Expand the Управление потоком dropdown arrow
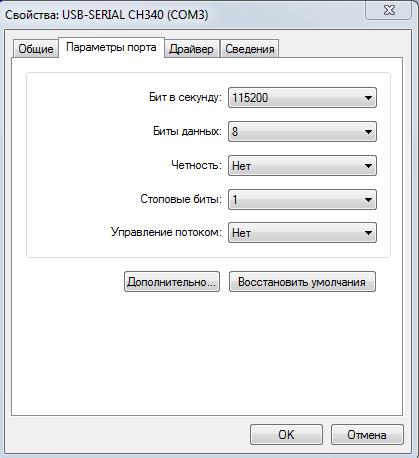Viewport: 419px width, 458px height. click(368, 233)
